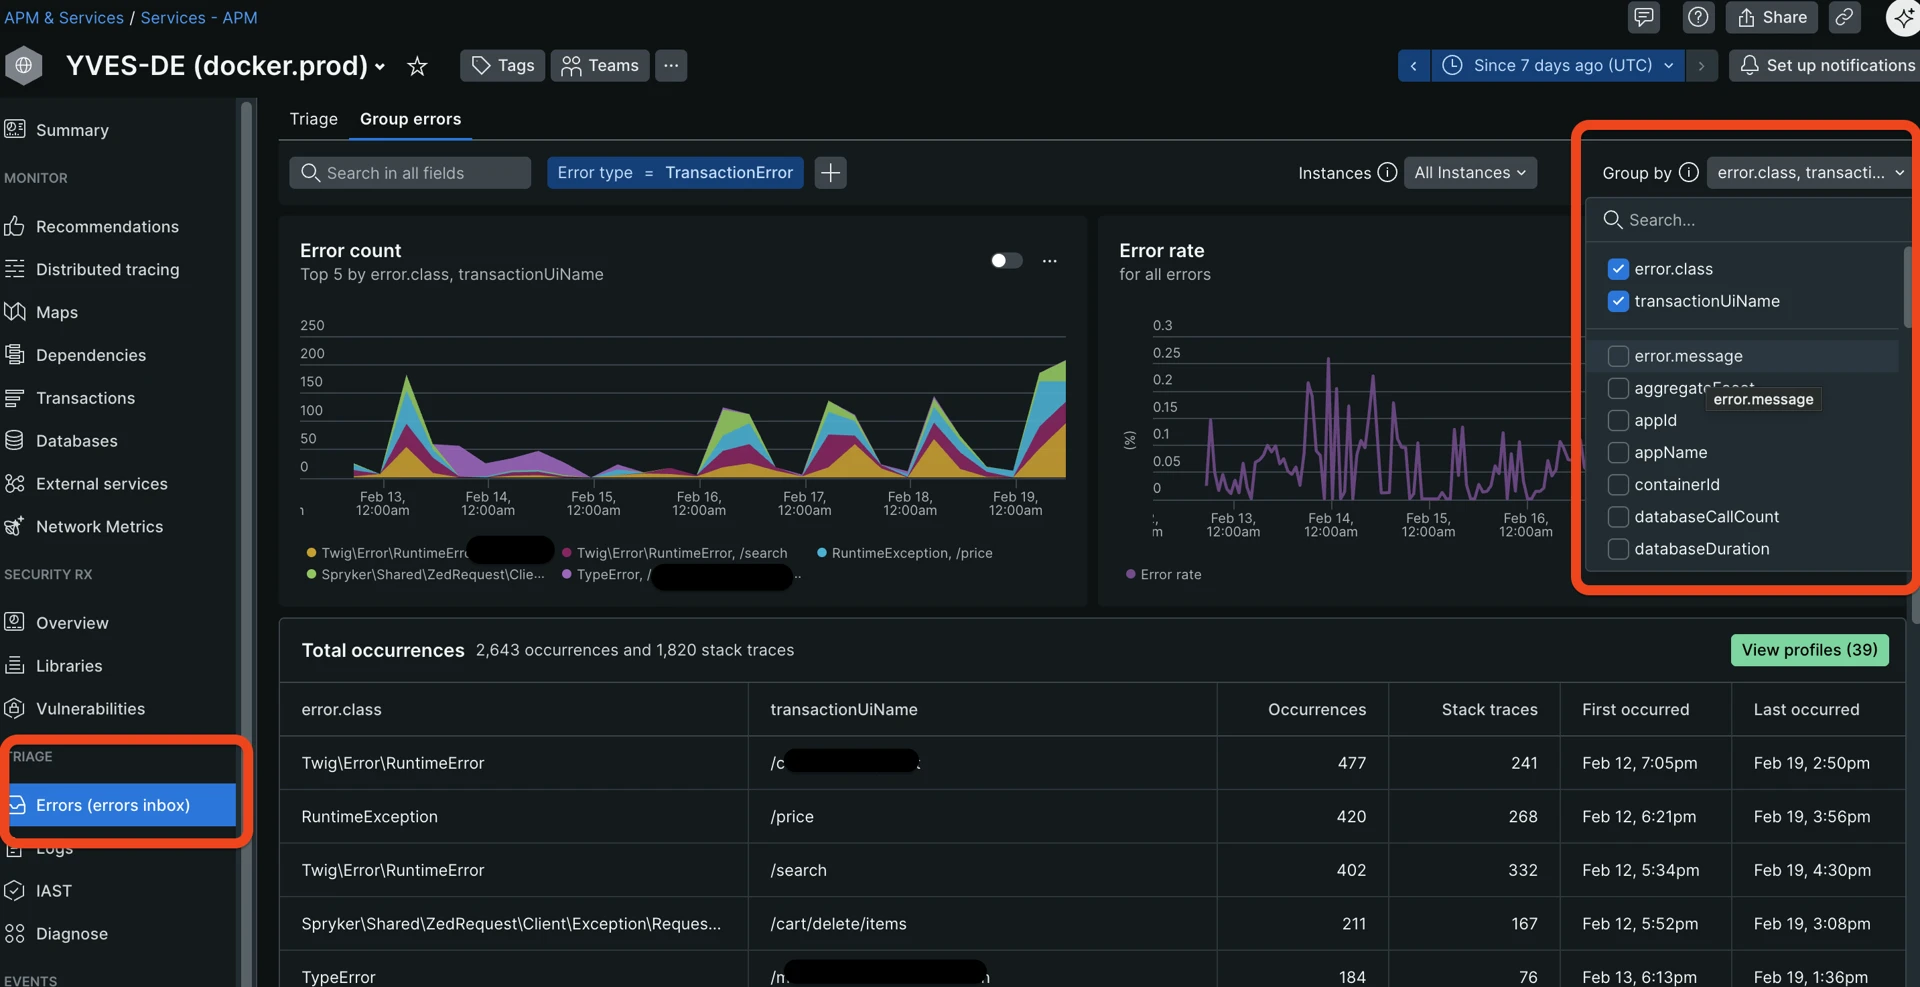Click the Group by info icon
1920x987 pixels.
(x=1688, y=173)
